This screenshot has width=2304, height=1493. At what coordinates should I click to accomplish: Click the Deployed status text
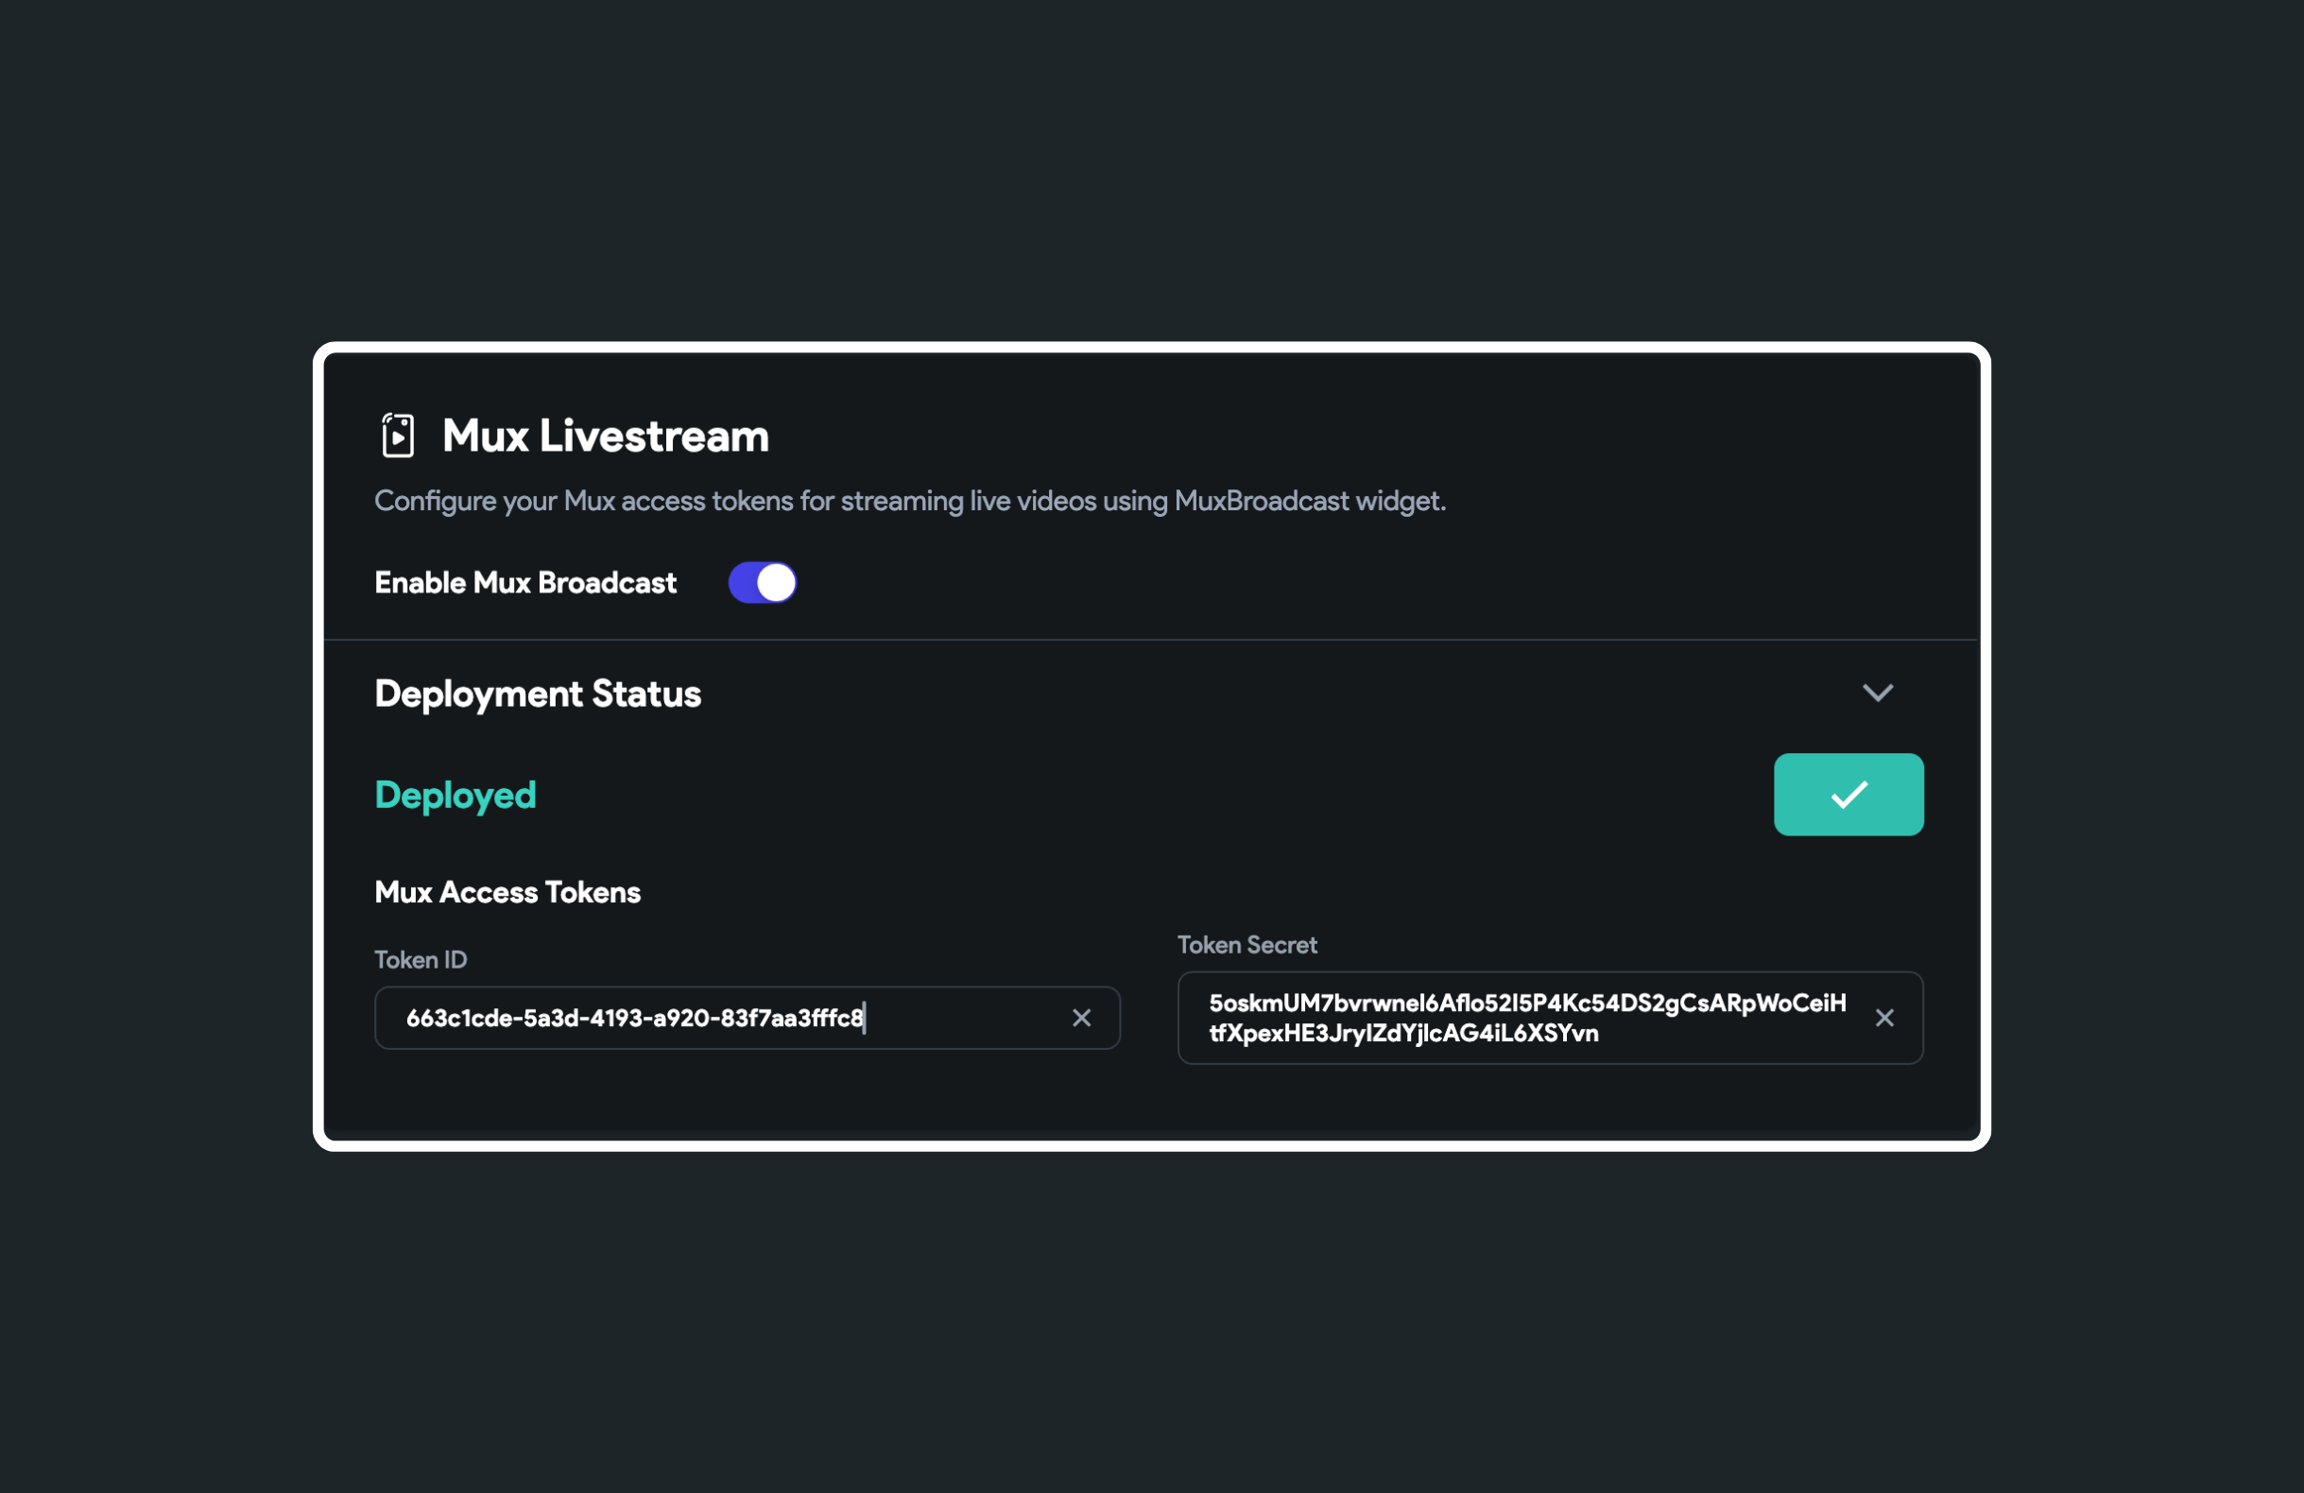pyautogui.click(x=455, y=795)
